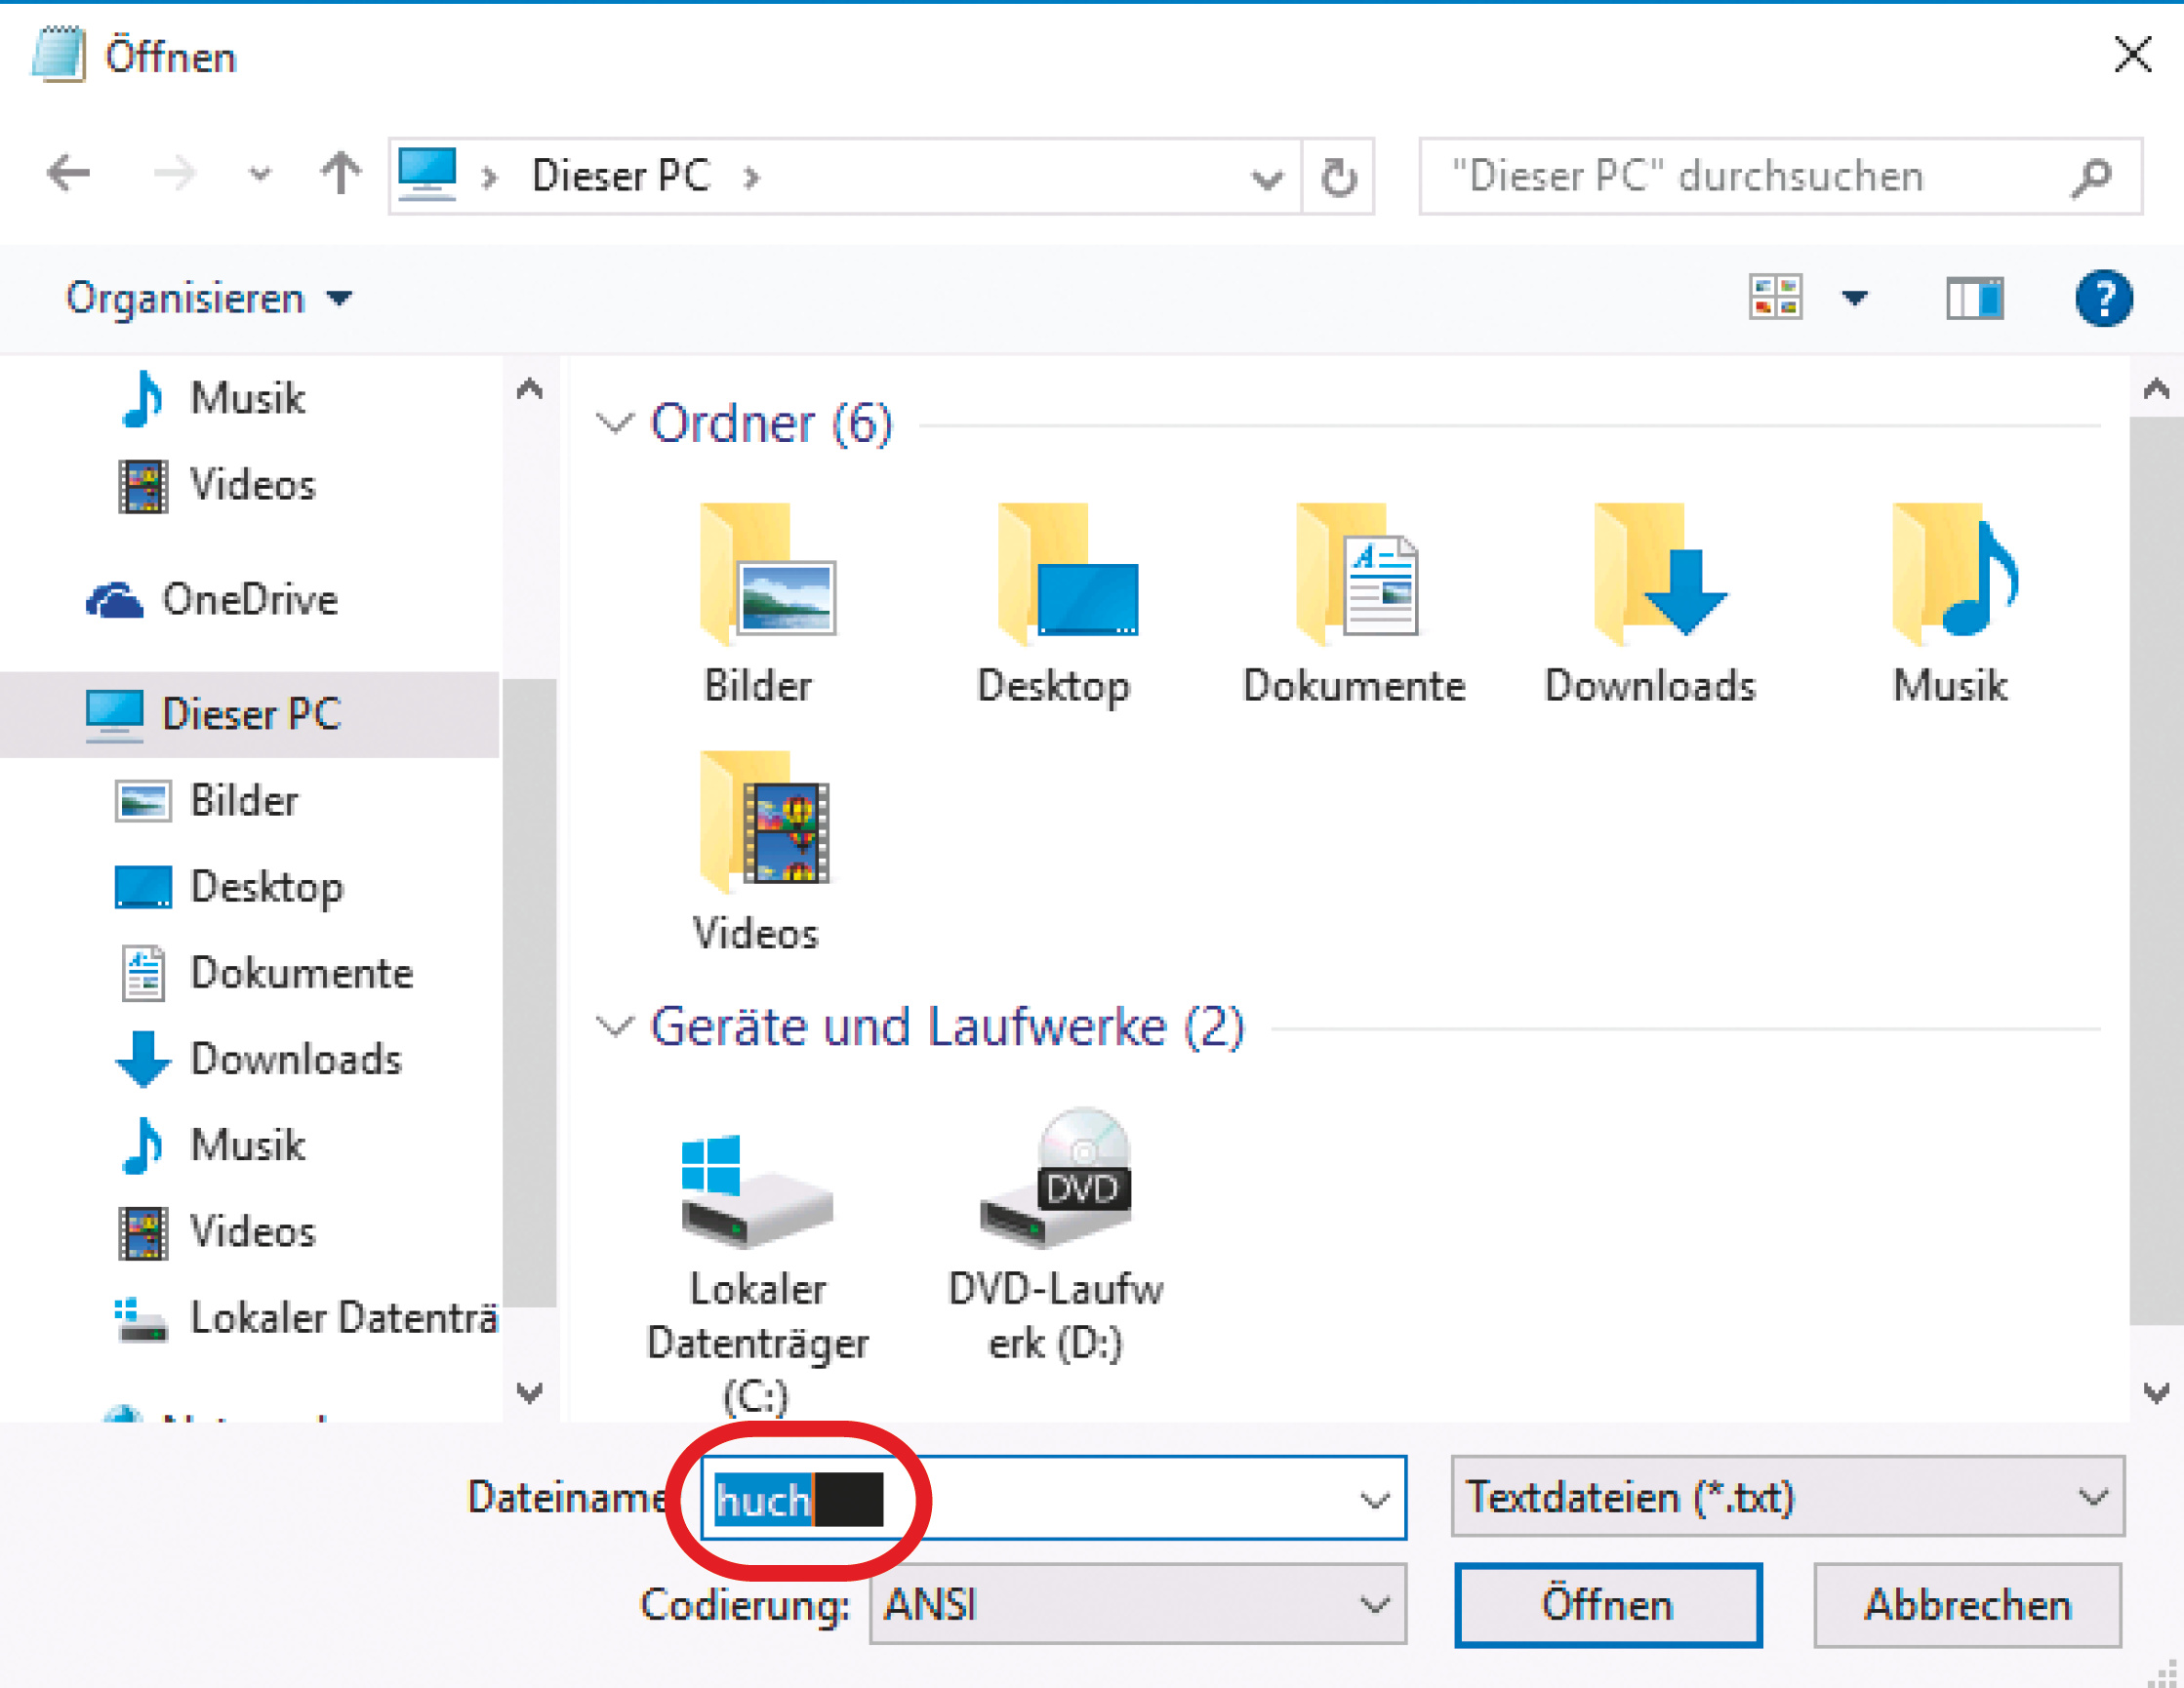Toggle the preview pane icon

click(1974, 298)
